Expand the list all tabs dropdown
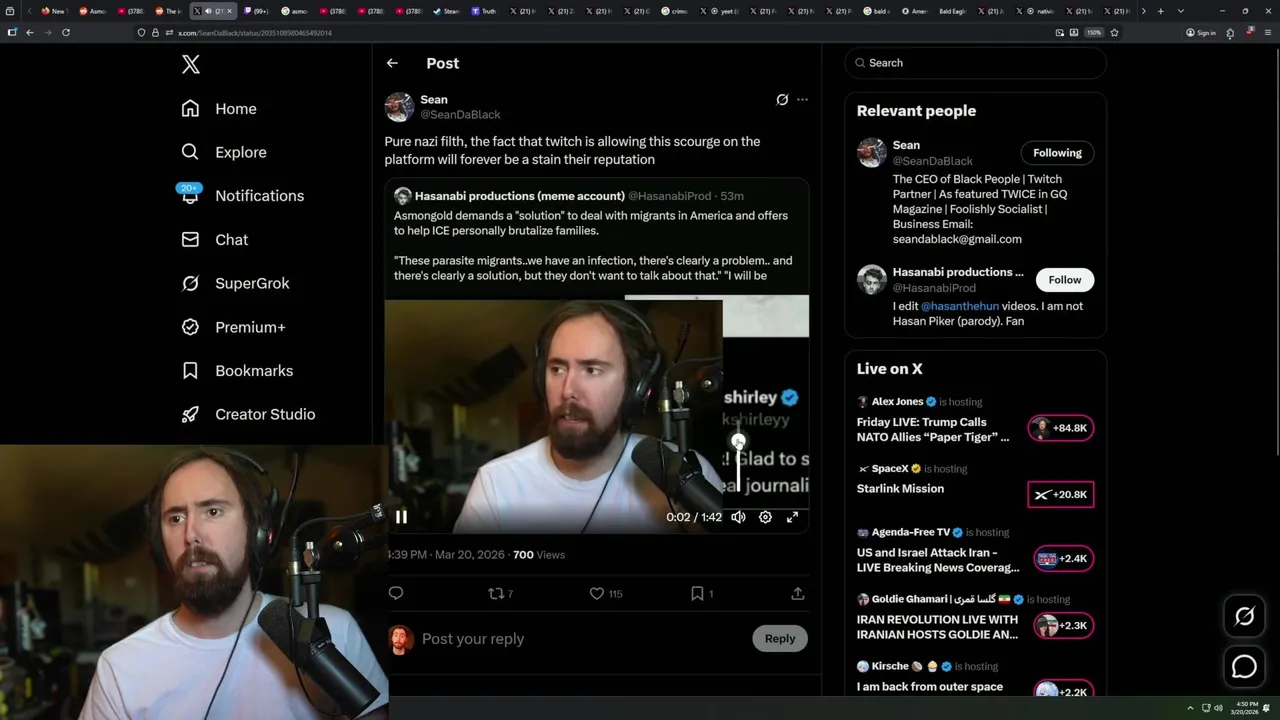The width and height of the screenshot is (1280, 720). pyautogui.click(x=1180, y=11)
